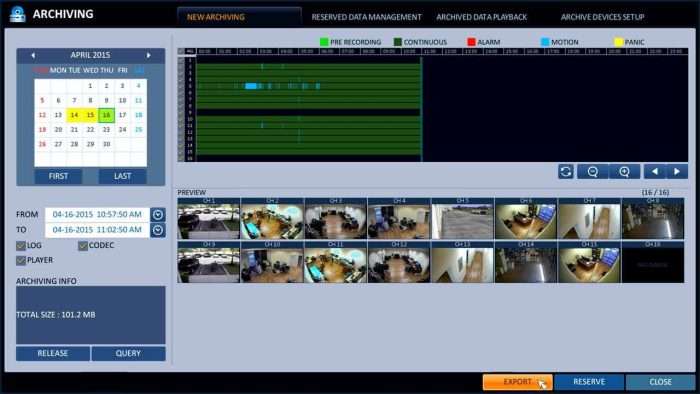Select April 16 in the calendar
This screenshot has width=700, height=394.
tap(106, 115)
